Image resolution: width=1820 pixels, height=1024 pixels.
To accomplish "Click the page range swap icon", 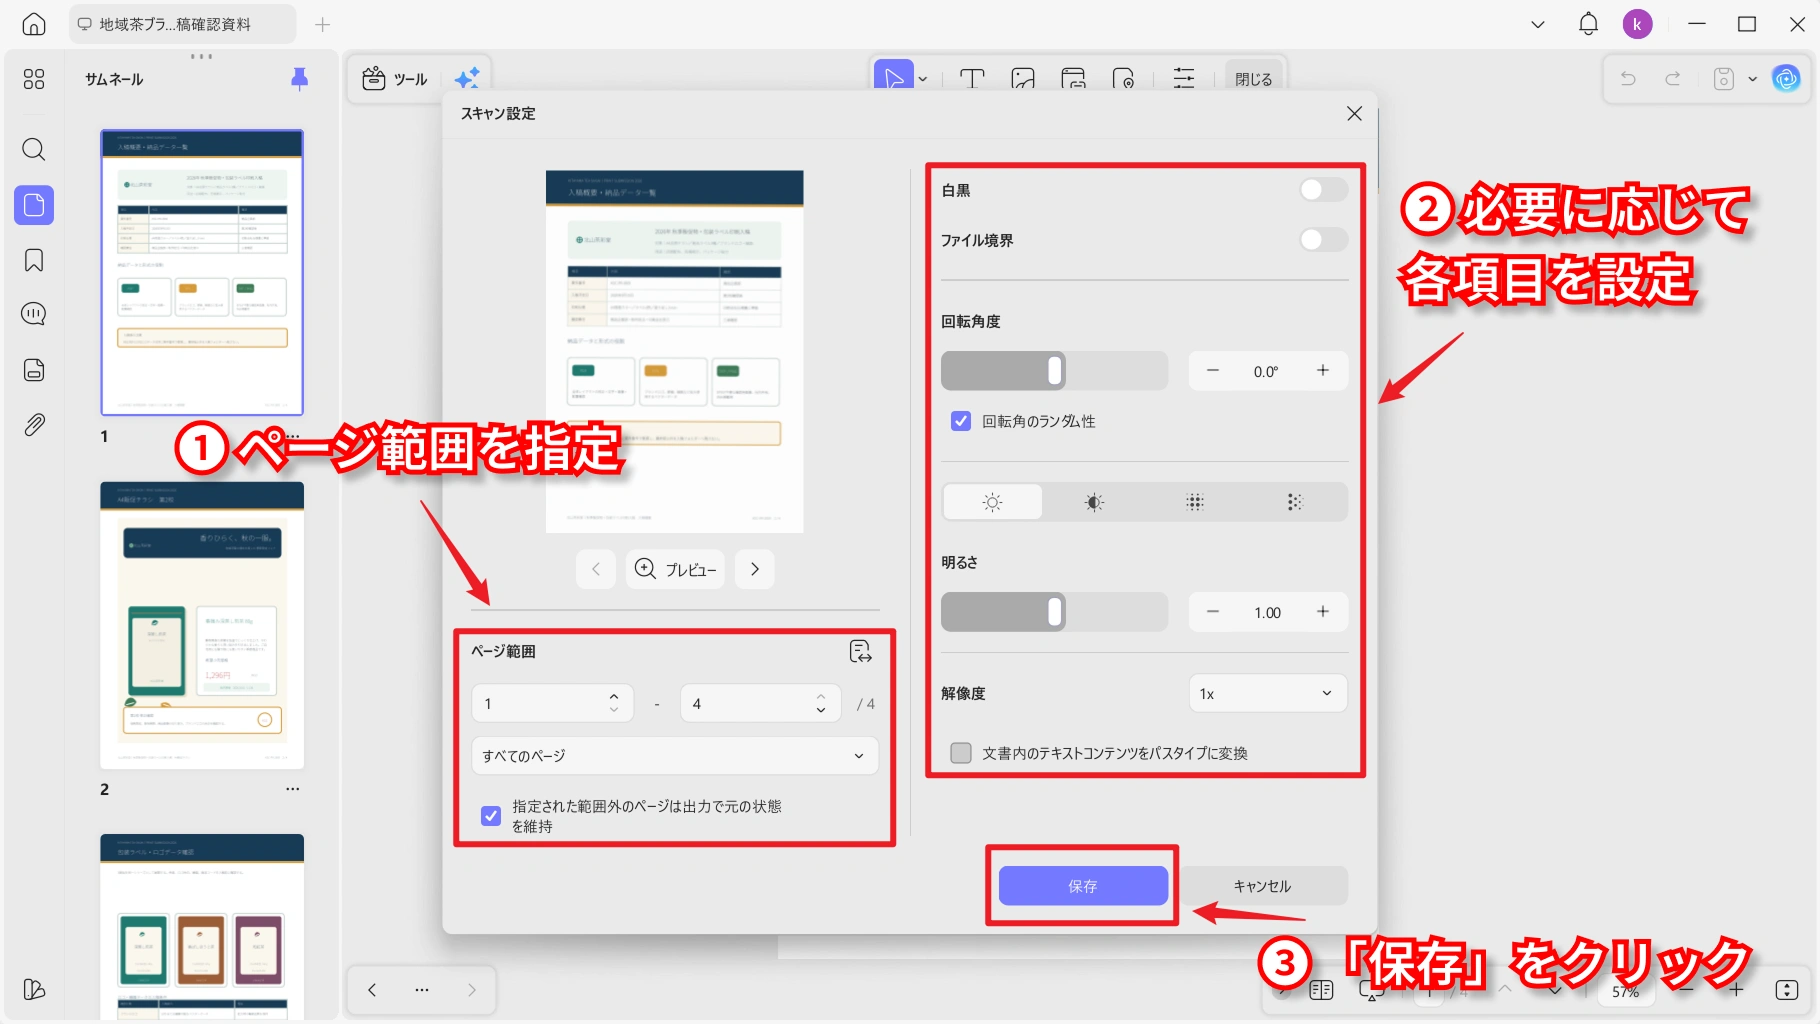I will pyautogui.click(x=860, y=652).
